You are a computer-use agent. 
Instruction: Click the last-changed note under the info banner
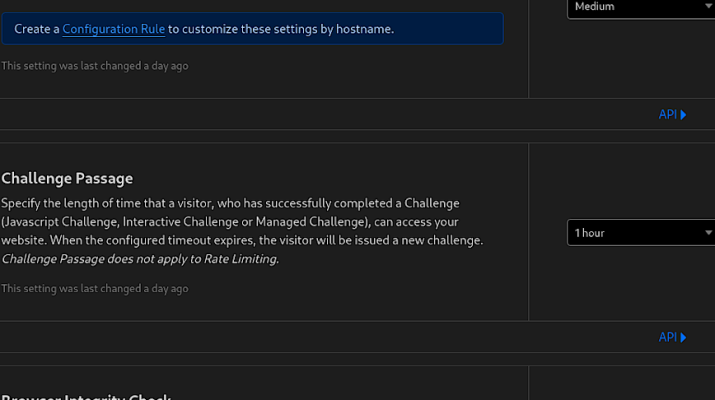(x=94, y=66)
